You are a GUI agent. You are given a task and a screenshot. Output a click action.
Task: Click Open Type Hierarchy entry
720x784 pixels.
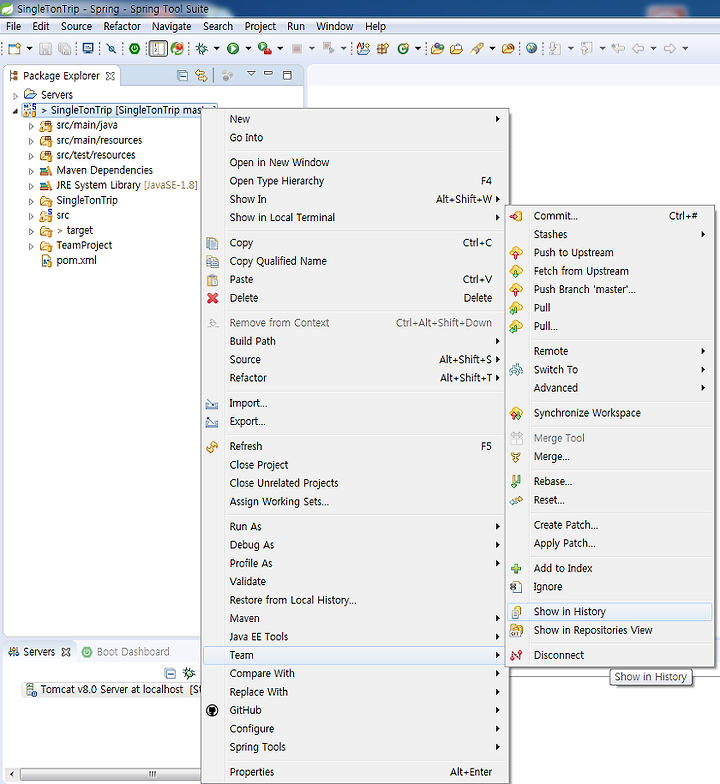(x=353, y=181)
